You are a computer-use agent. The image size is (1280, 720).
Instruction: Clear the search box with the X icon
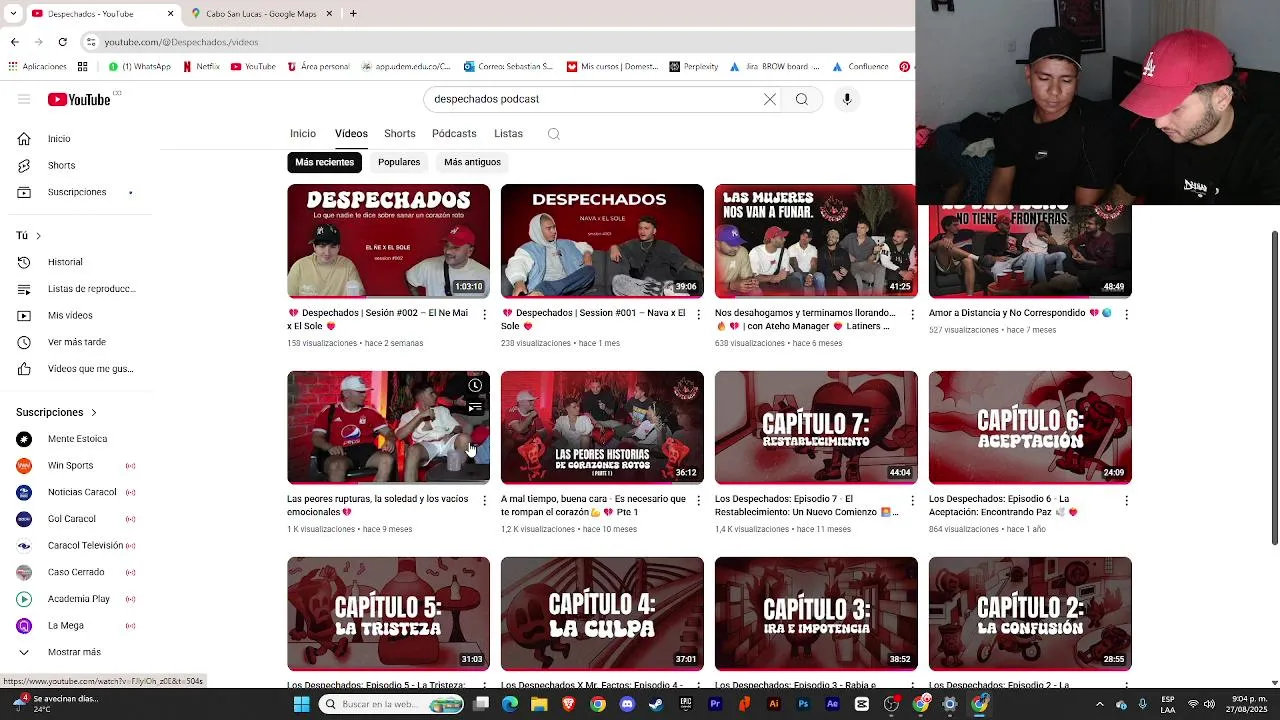769,99
